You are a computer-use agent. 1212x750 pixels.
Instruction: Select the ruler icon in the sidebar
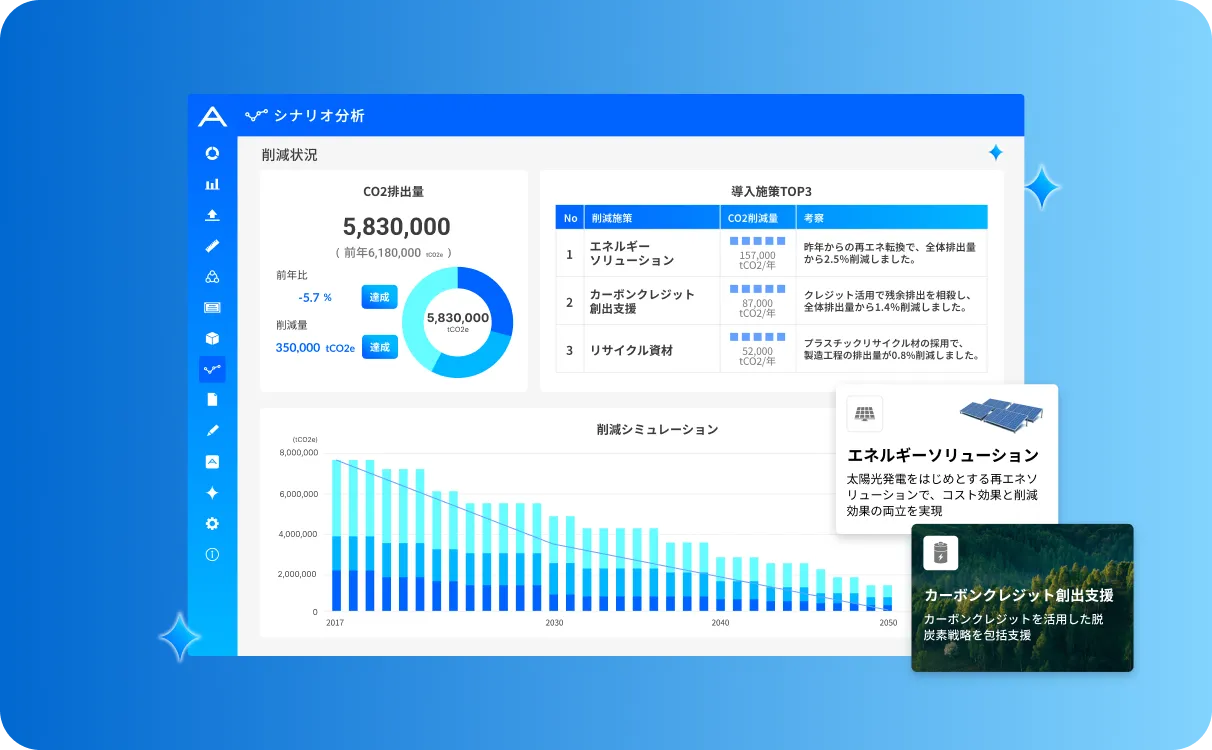pos(212,246)
